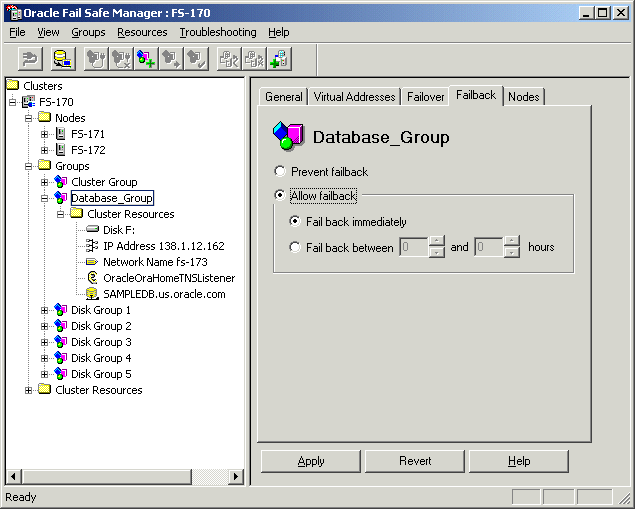Open the Help menu
The width and height of the screenshot is (635, 509).
point(279,32)
